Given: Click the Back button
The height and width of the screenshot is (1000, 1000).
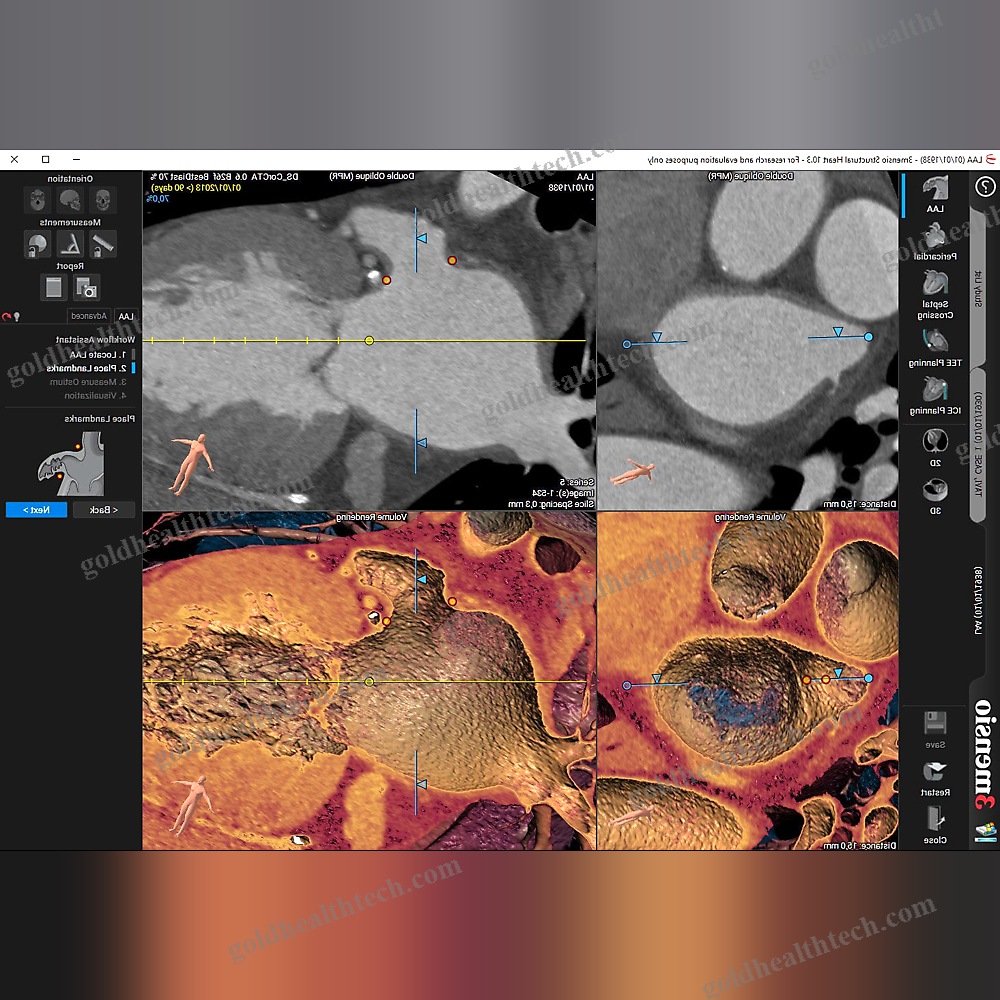Looking at the screenshot, I should [103, 510].
